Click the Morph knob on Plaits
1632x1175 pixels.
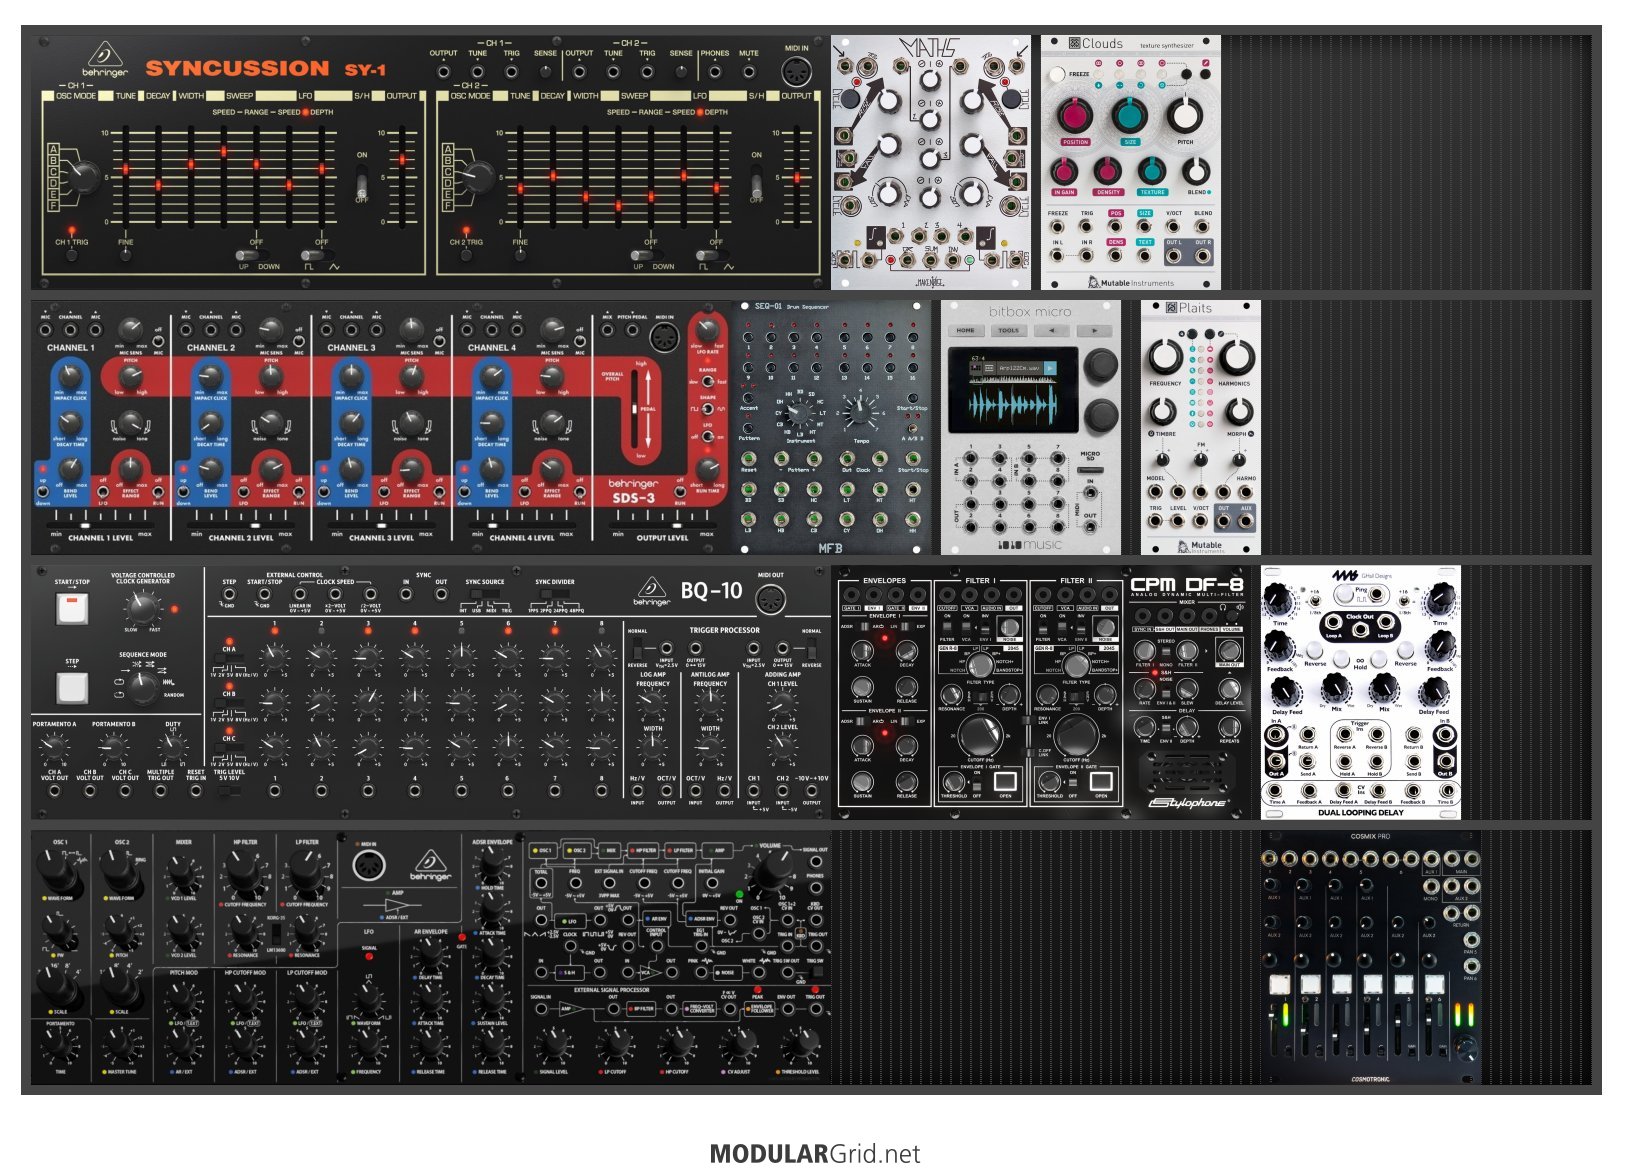[1239, 411]
